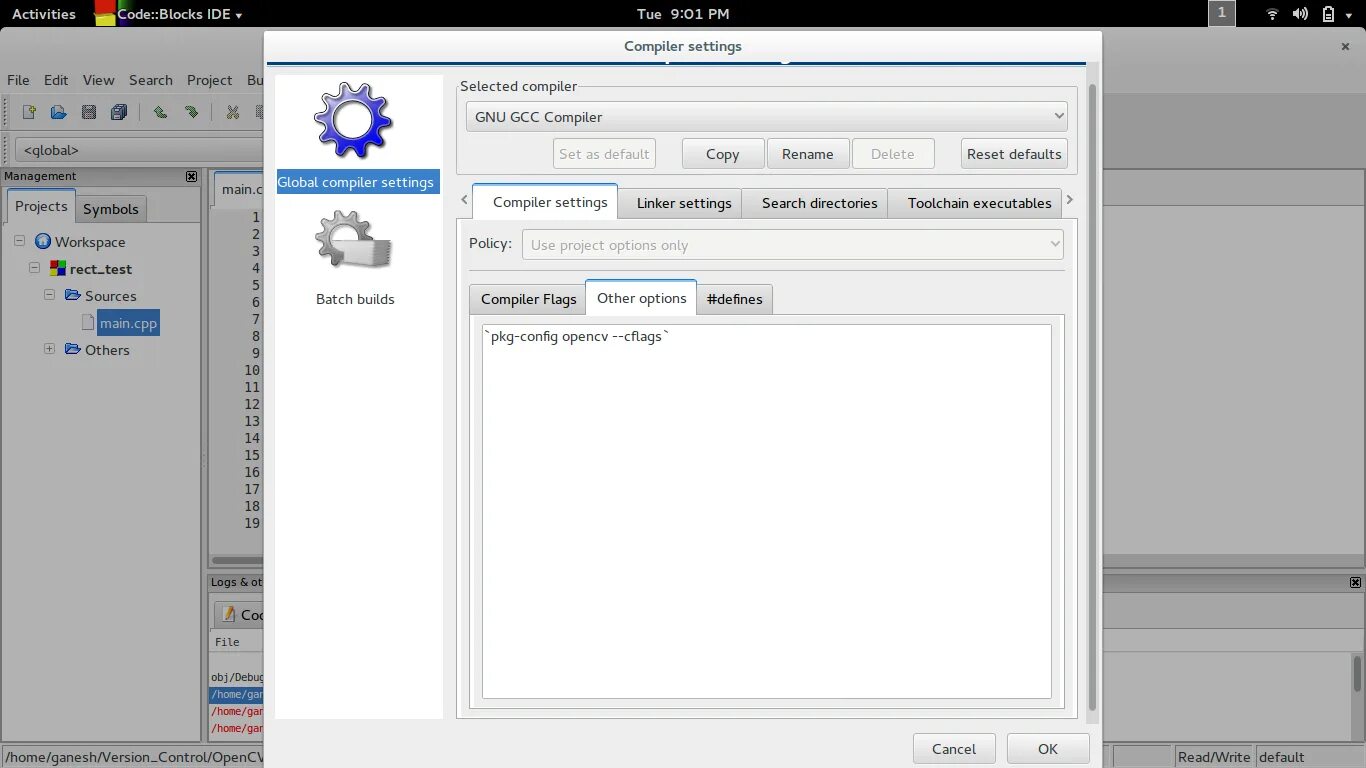Click highlighted /home/gan log row
Image resolution: width=1366 pixels, height=768 pixels.
click(x=237, y=694)
